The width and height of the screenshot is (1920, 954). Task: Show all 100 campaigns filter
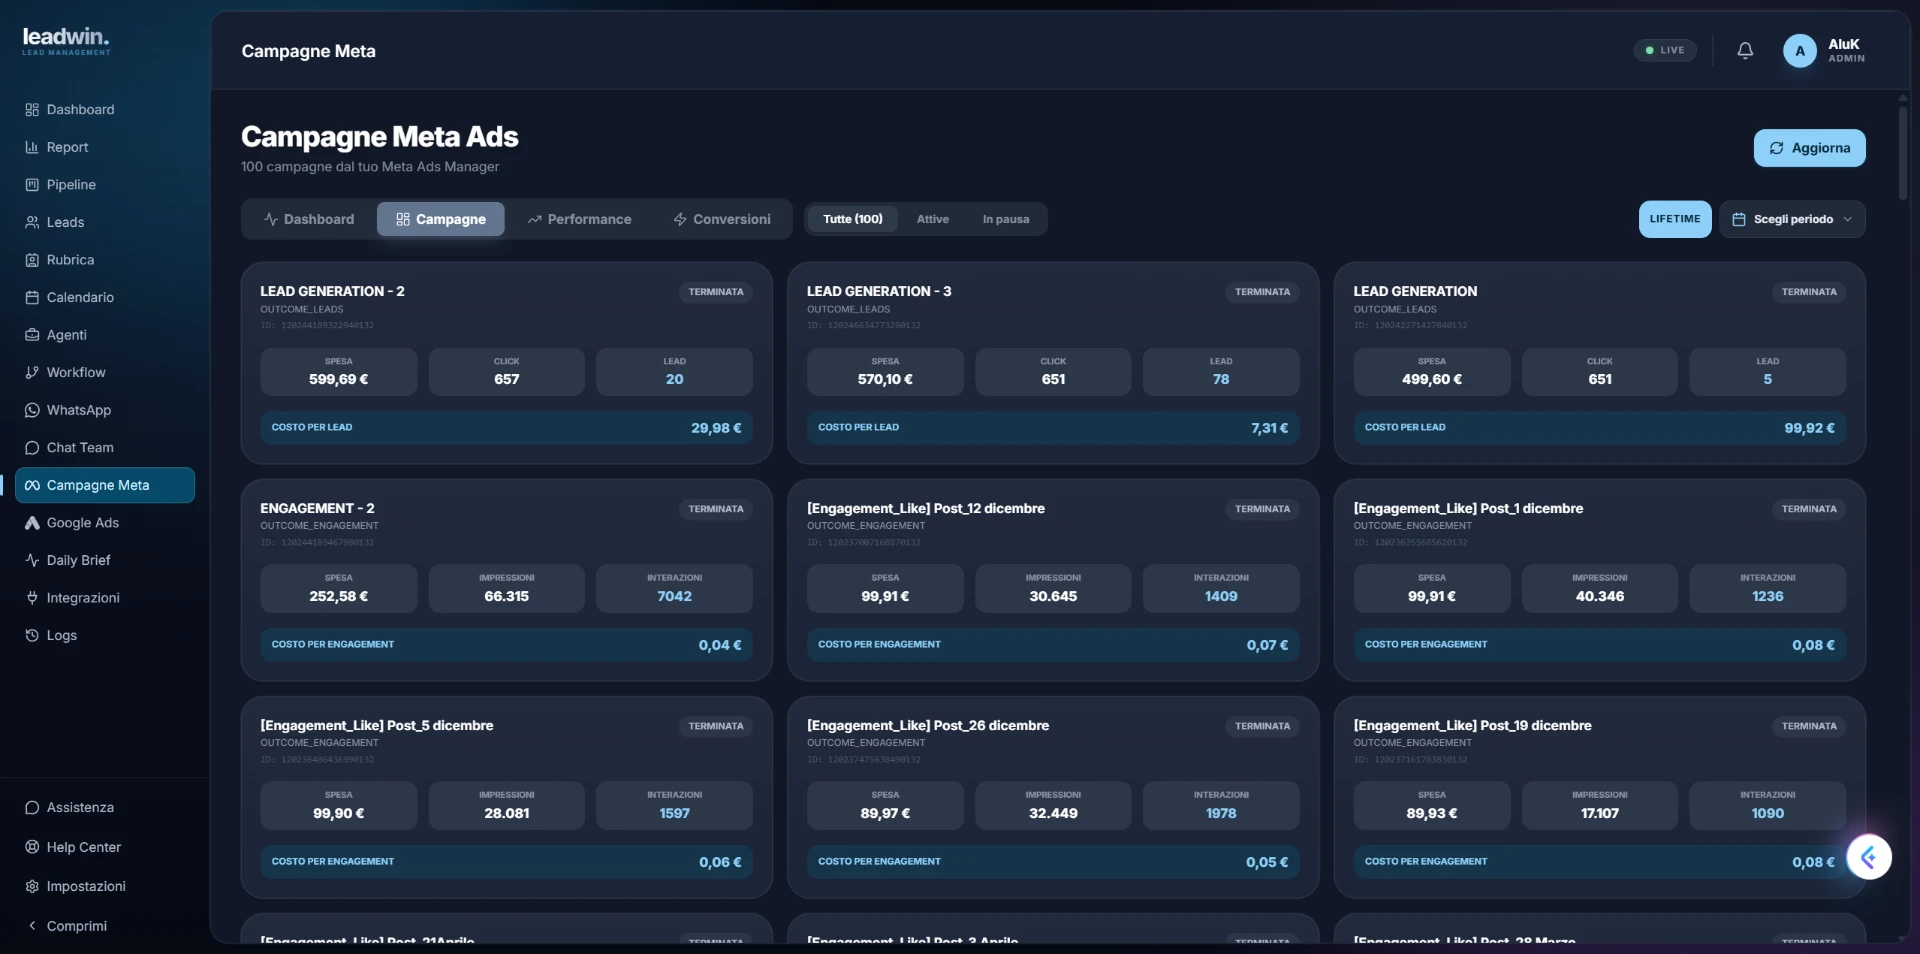click(852, 219)
